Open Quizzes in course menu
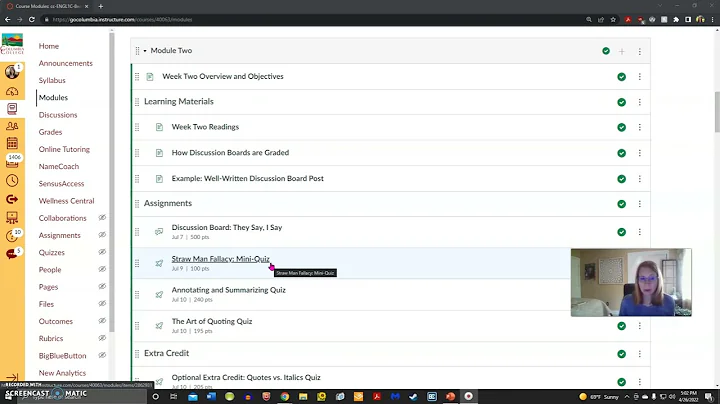The height and width of the screenshot is (404, 720). coord(51,252)
